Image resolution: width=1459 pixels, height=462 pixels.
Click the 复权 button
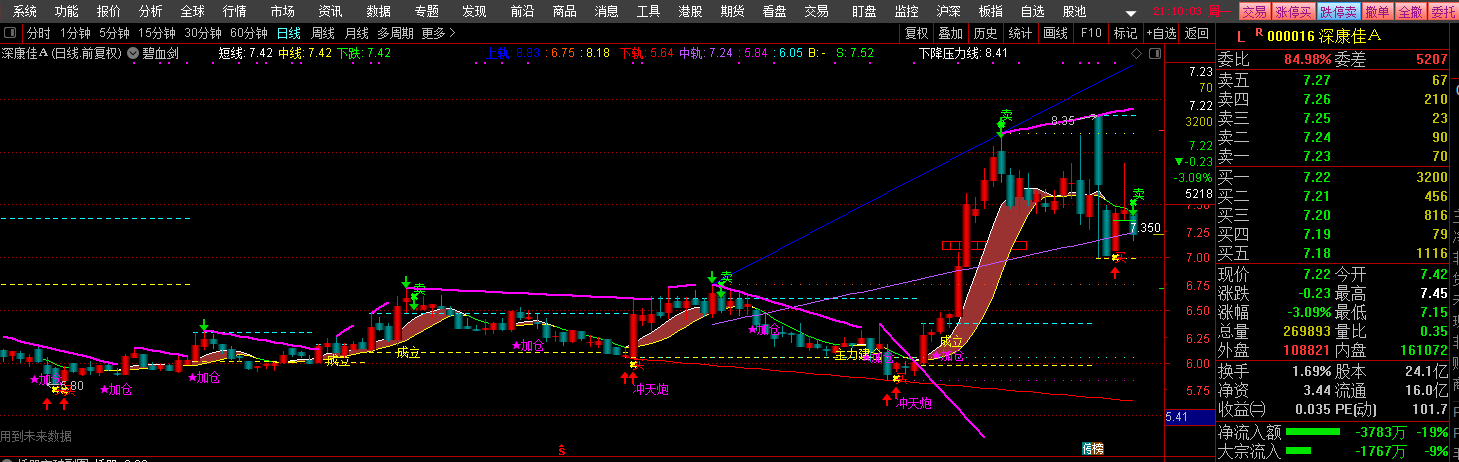pos(916,33)
